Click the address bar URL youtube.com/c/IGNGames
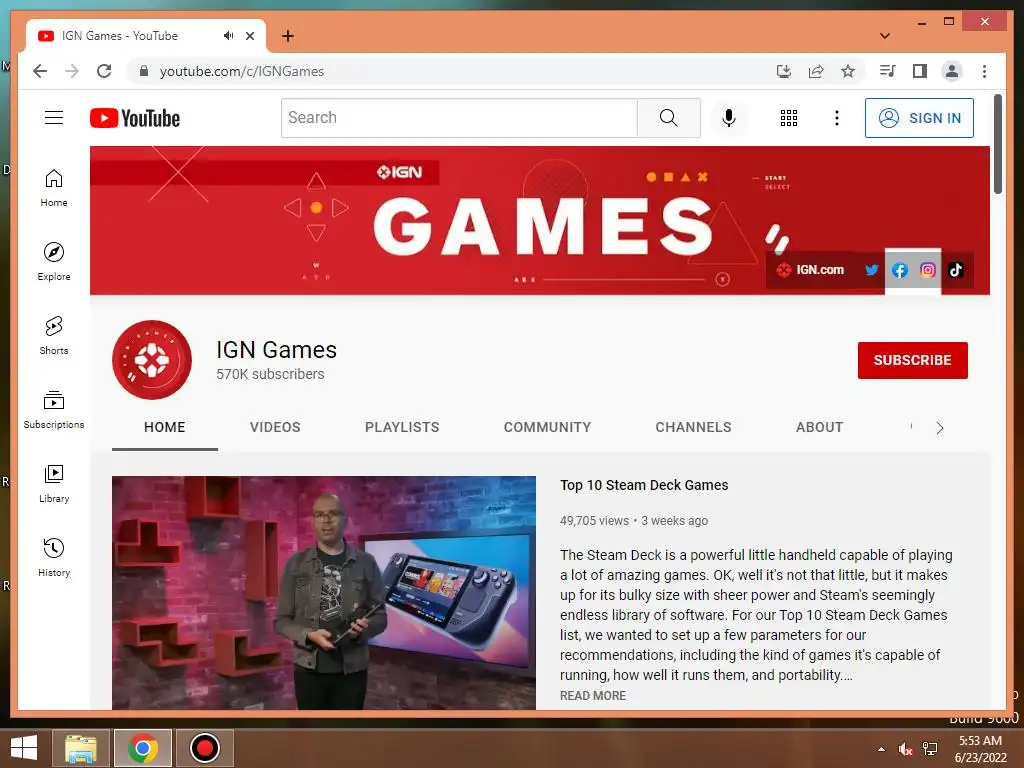 tap(242, 71)
